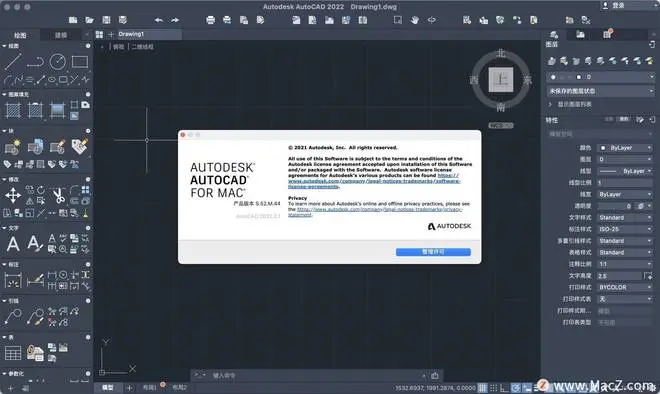Click the Open file folder icon in toolbar
The height and width of the screenshot is (394, 660).
[89, 20]
